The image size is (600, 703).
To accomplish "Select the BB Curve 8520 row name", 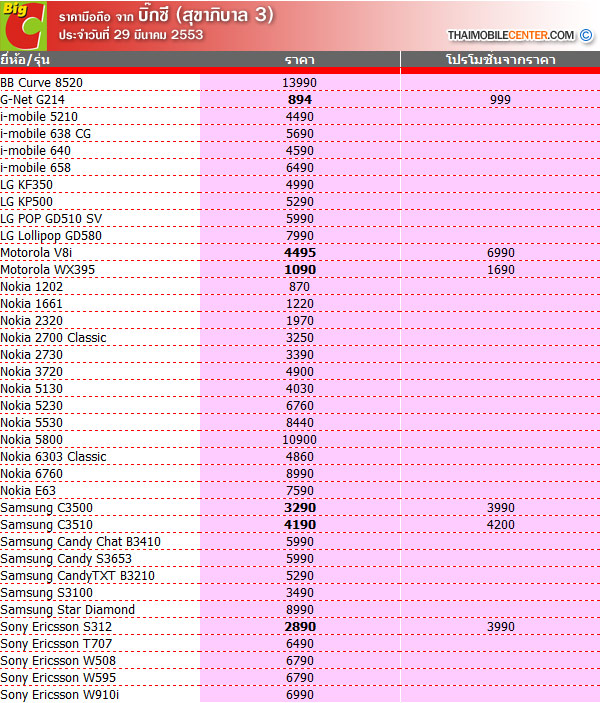I will [42, 83].
